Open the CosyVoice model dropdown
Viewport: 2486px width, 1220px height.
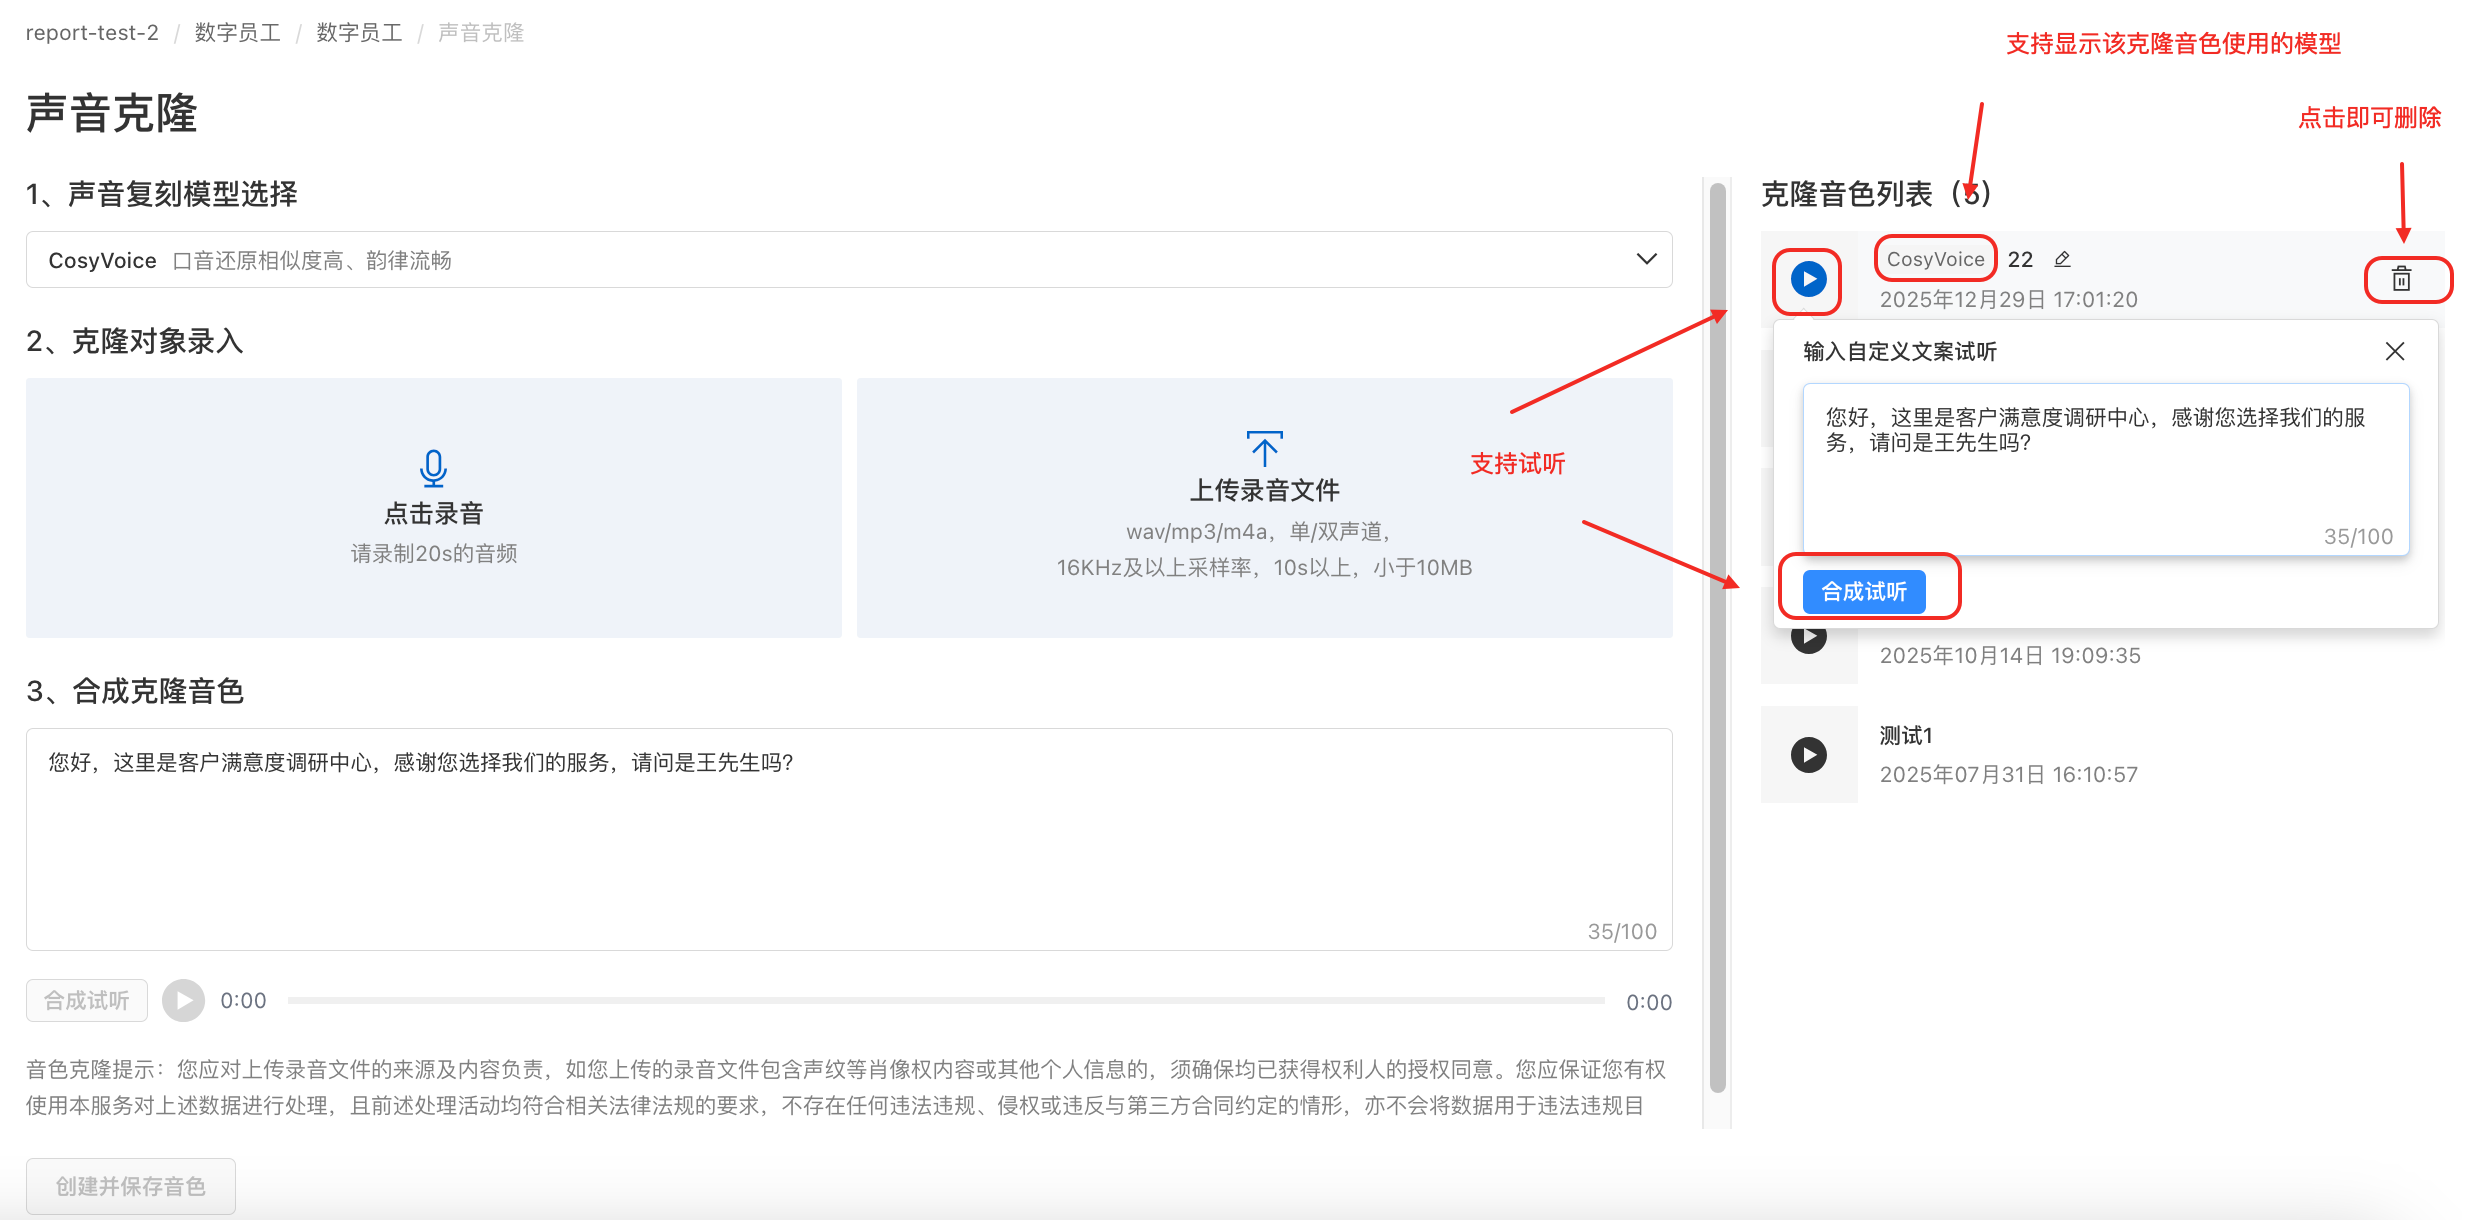(848, 260)
